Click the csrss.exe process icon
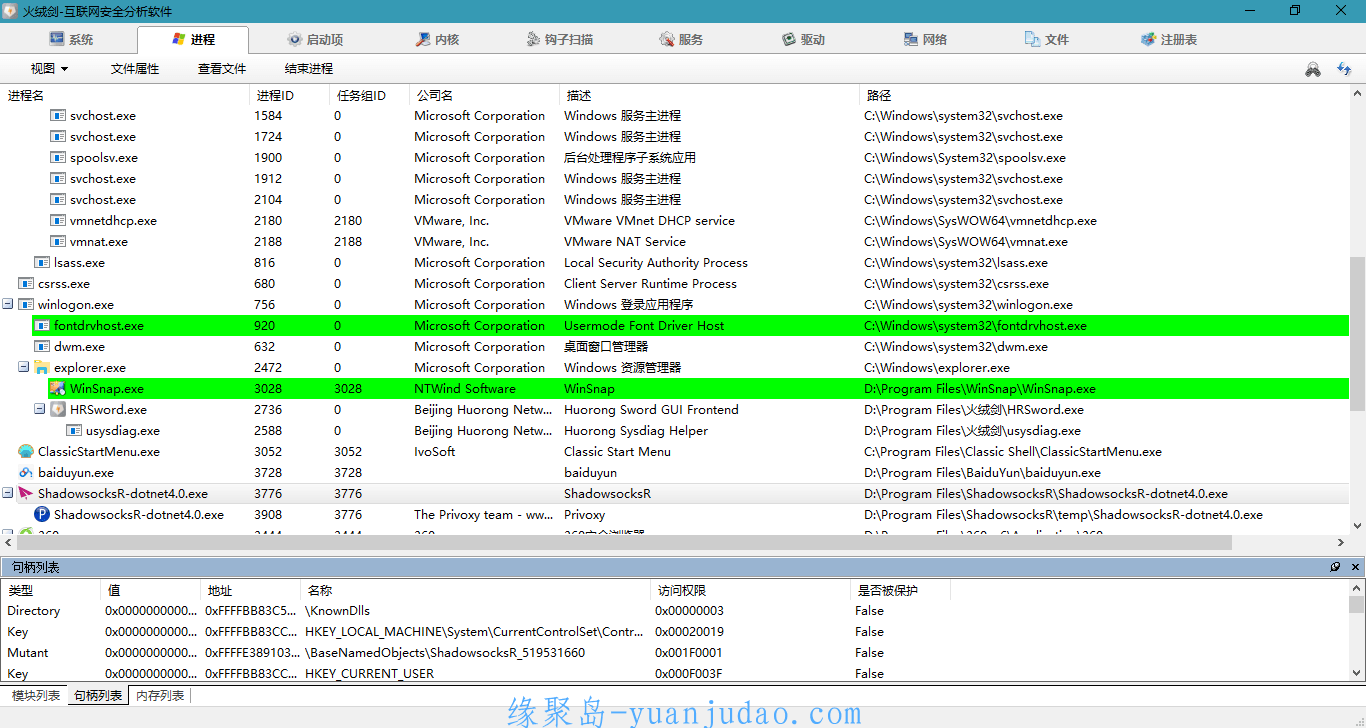Image resolution: width=1366 pixels, height=728 pixels. (26, 283)
